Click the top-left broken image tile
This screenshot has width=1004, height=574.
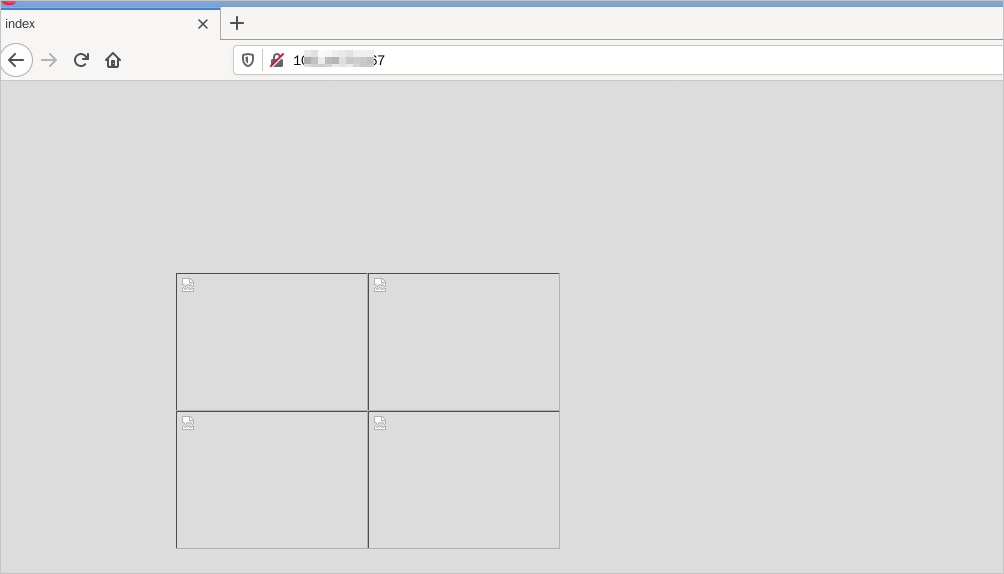pyautogui.click(x=272, y=342)
